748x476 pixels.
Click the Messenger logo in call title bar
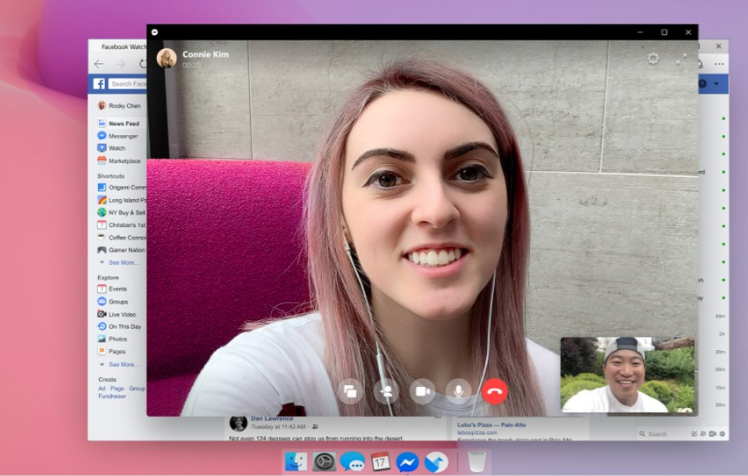click(155, 32)
